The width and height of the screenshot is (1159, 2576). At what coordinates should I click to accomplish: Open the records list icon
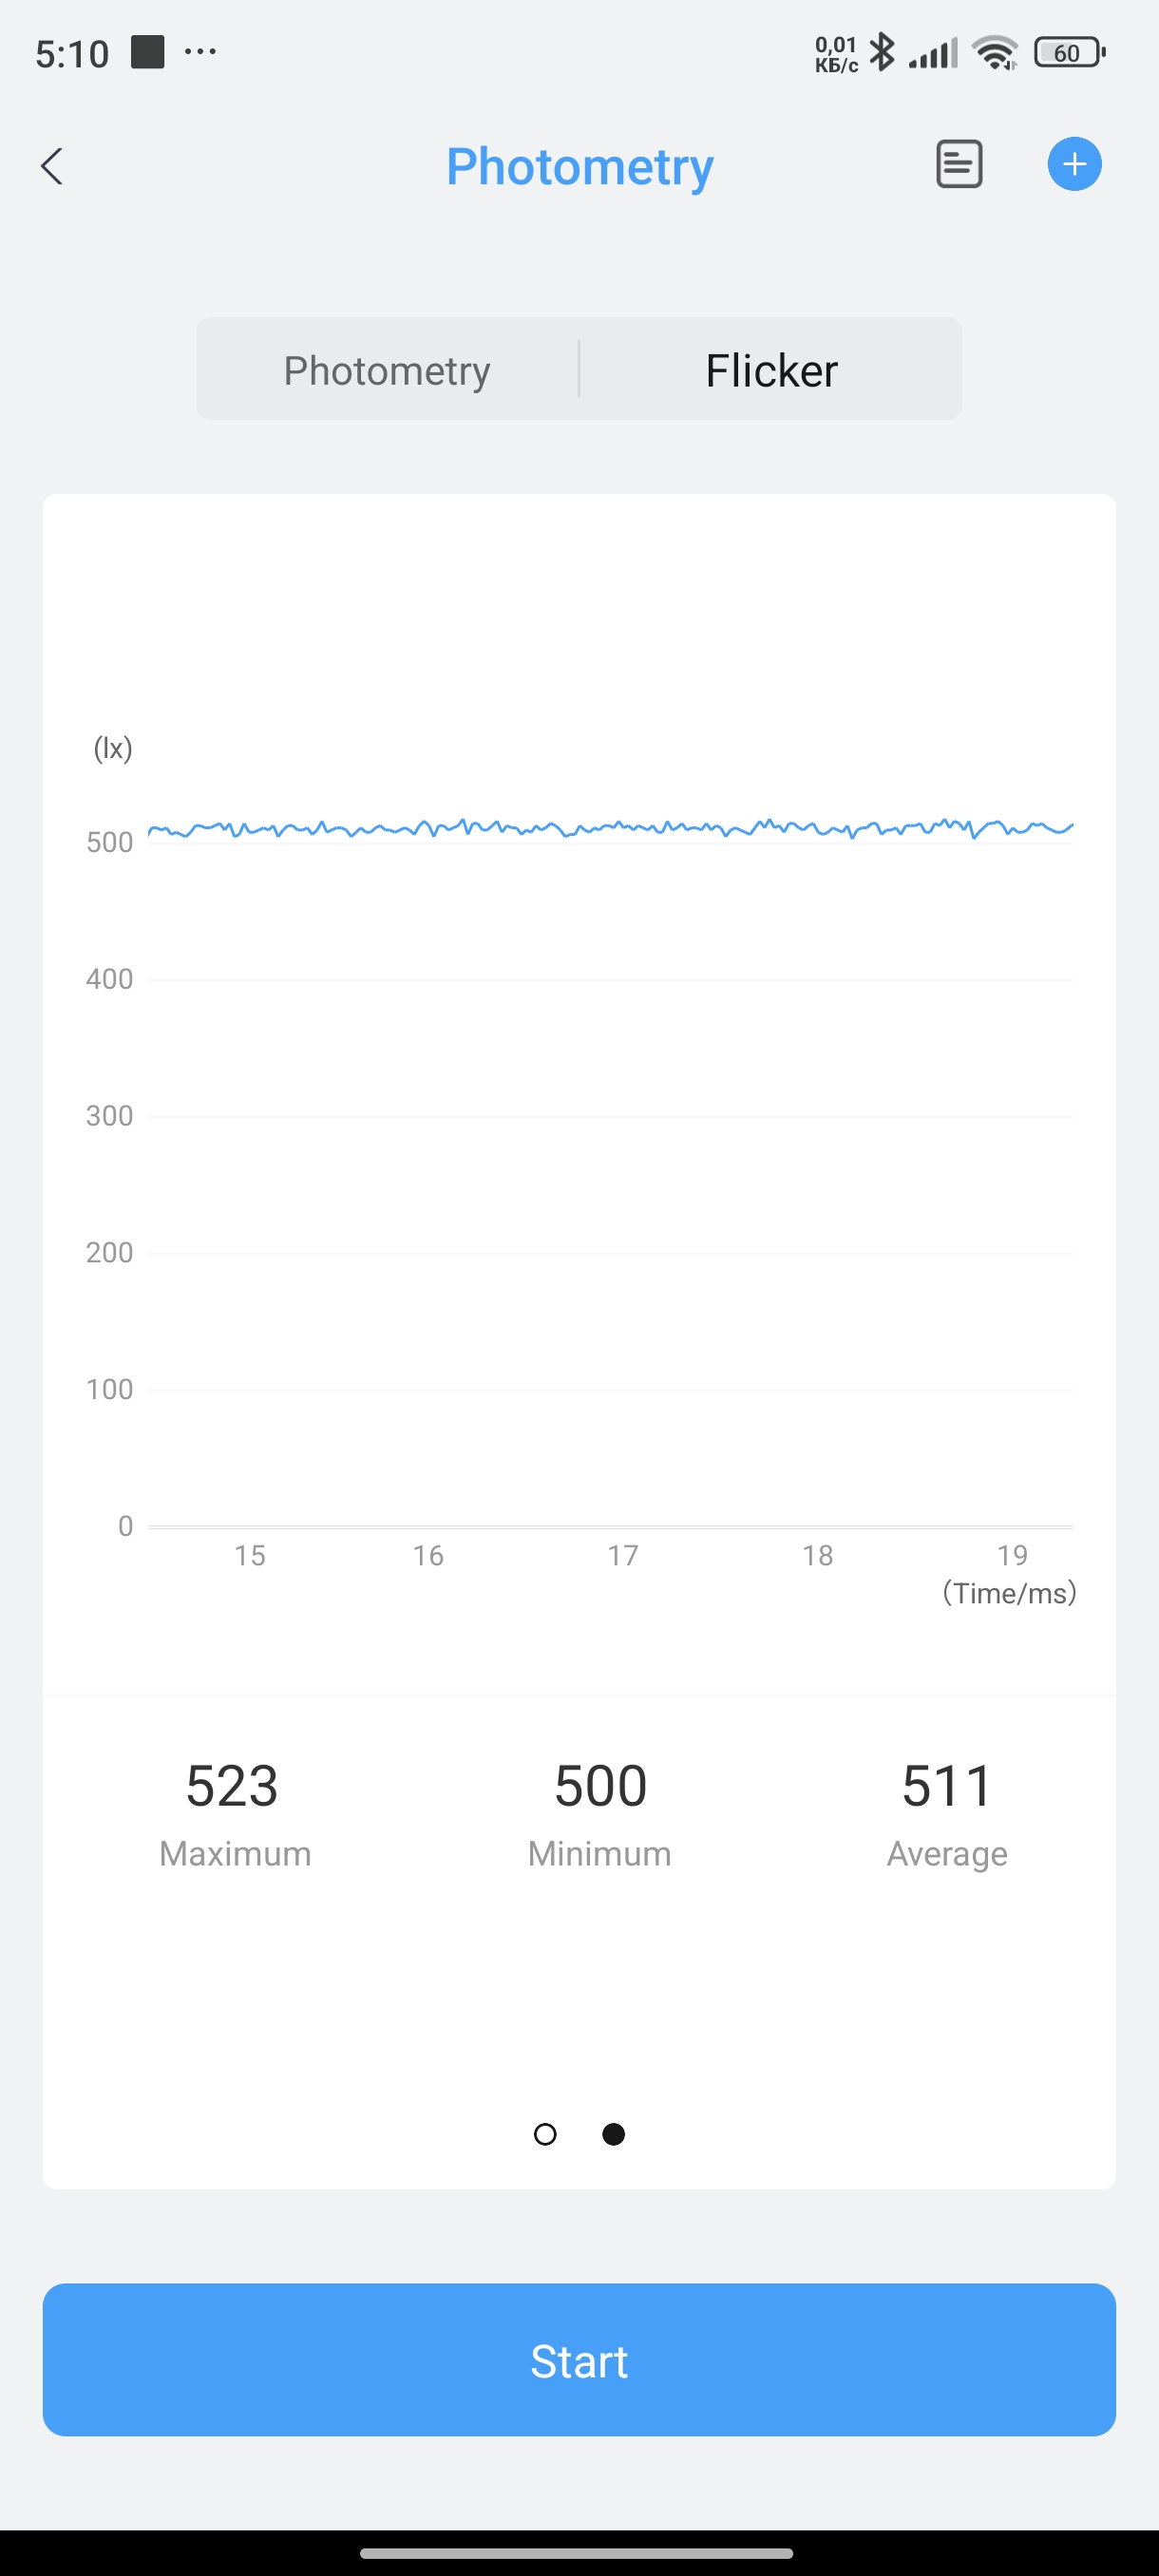pos(958,164)
